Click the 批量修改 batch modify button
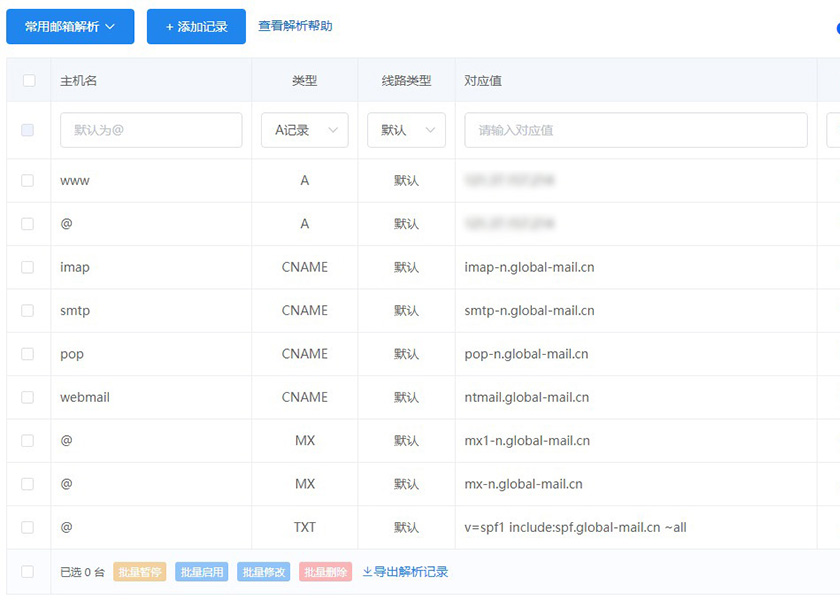The width and height of the screenshot is (840, 600). coord(263,571)
